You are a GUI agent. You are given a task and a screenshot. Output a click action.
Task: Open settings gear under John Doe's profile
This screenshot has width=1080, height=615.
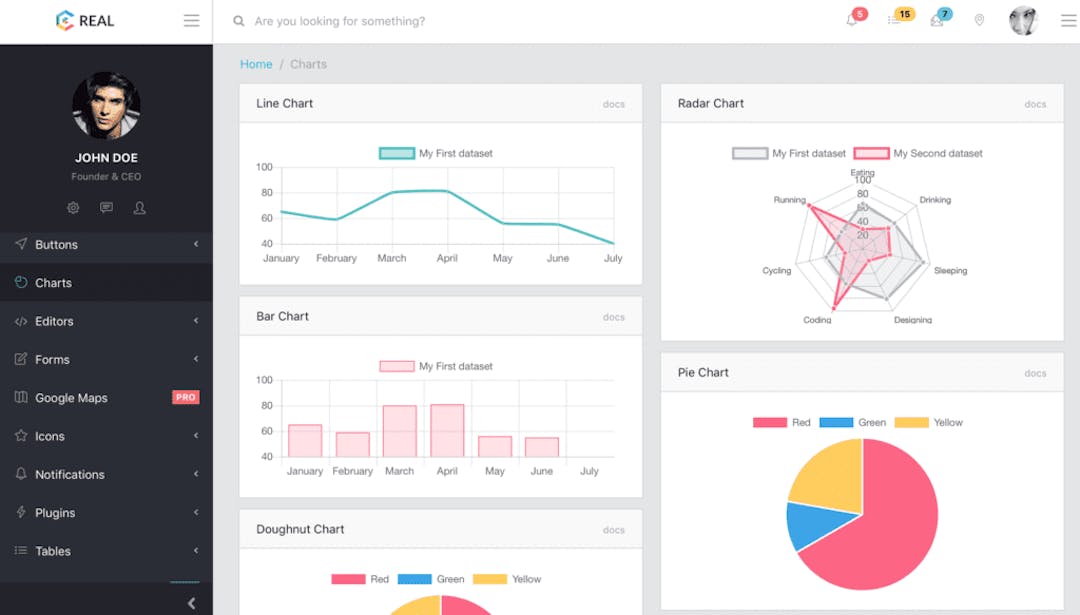coord(72,207)
